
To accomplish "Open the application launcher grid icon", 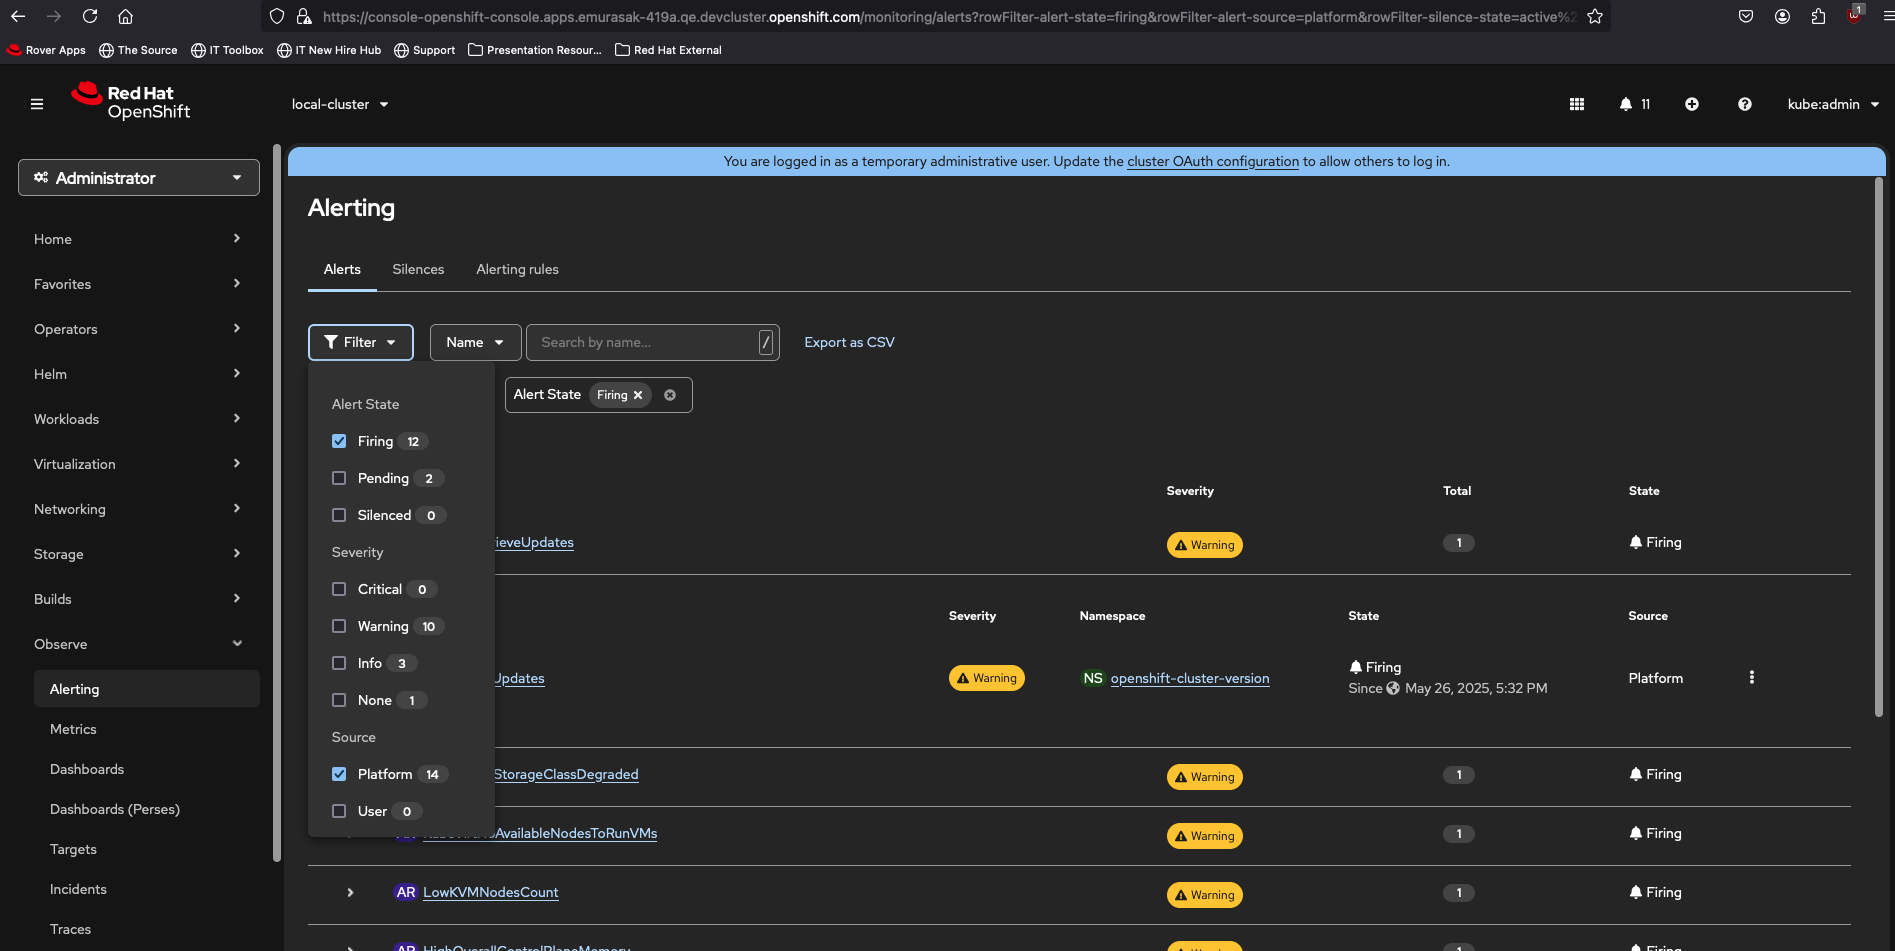I will coord(1577,104).
